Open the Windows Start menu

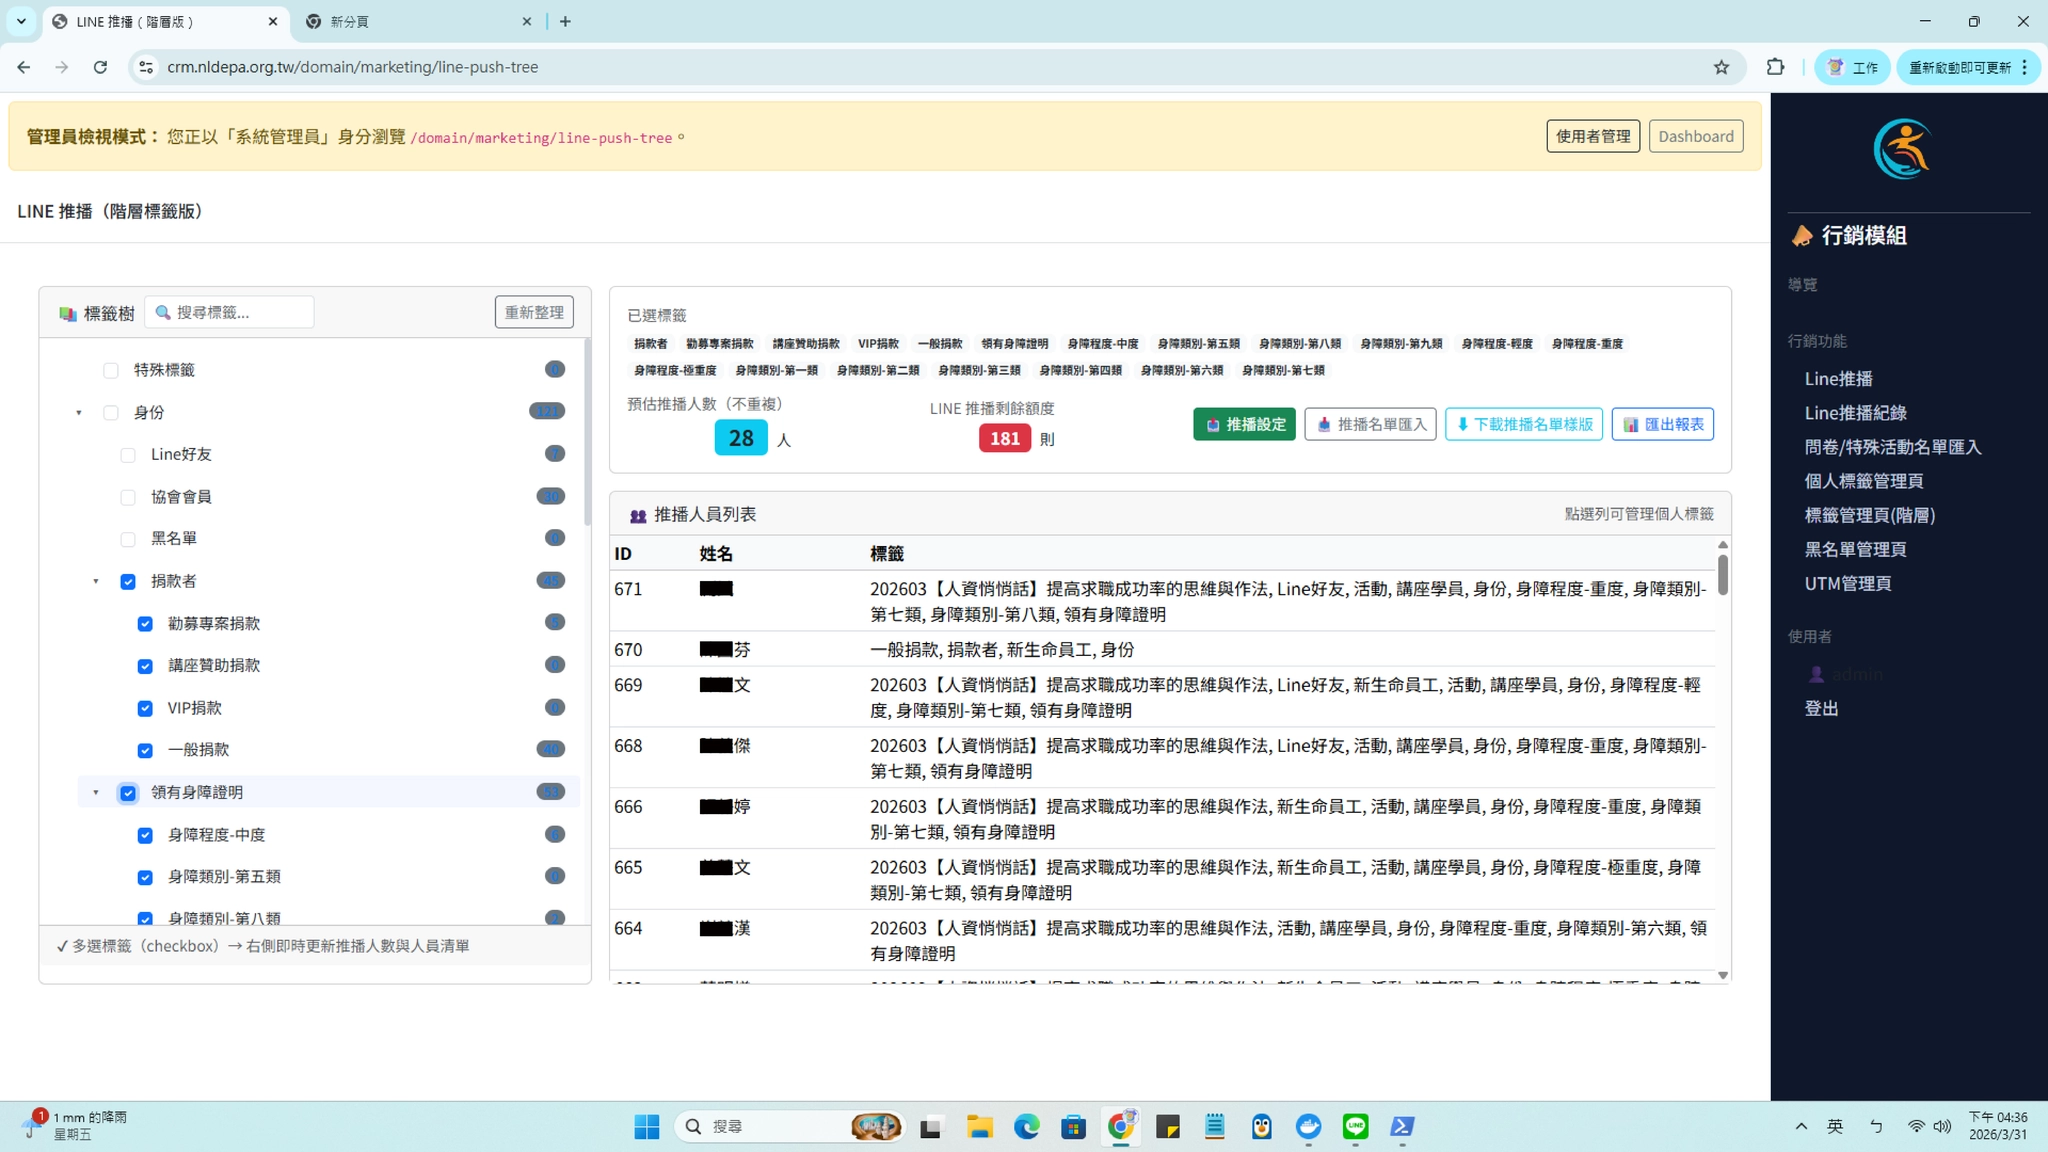click(x=646, y=1127)
